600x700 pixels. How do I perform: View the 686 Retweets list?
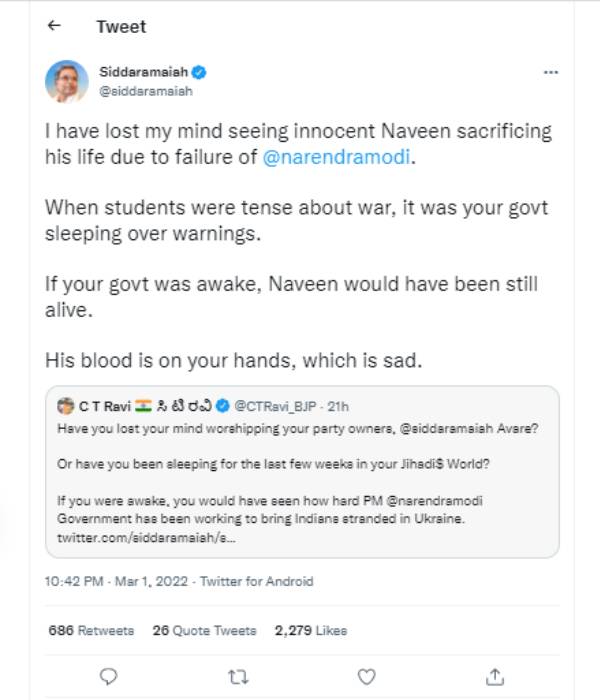pyautogui.click(x=91, y=631)
